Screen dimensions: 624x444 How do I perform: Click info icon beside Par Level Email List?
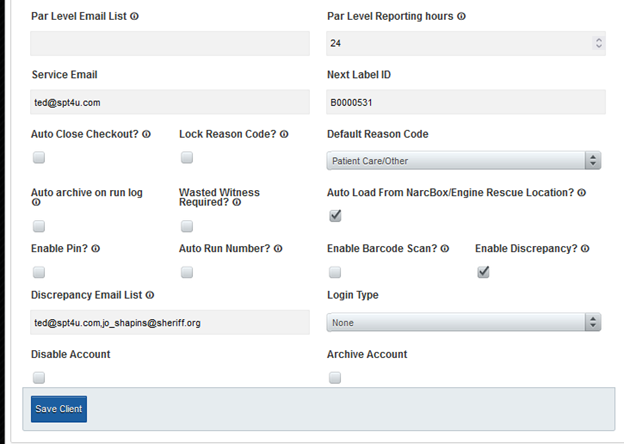point(135,16)
